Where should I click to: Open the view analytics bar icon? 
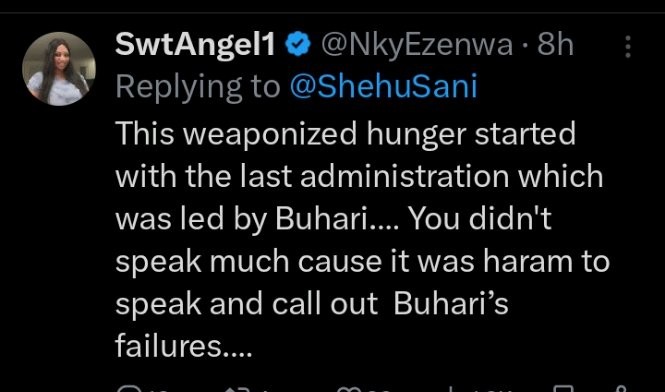[x=452, y=389]
